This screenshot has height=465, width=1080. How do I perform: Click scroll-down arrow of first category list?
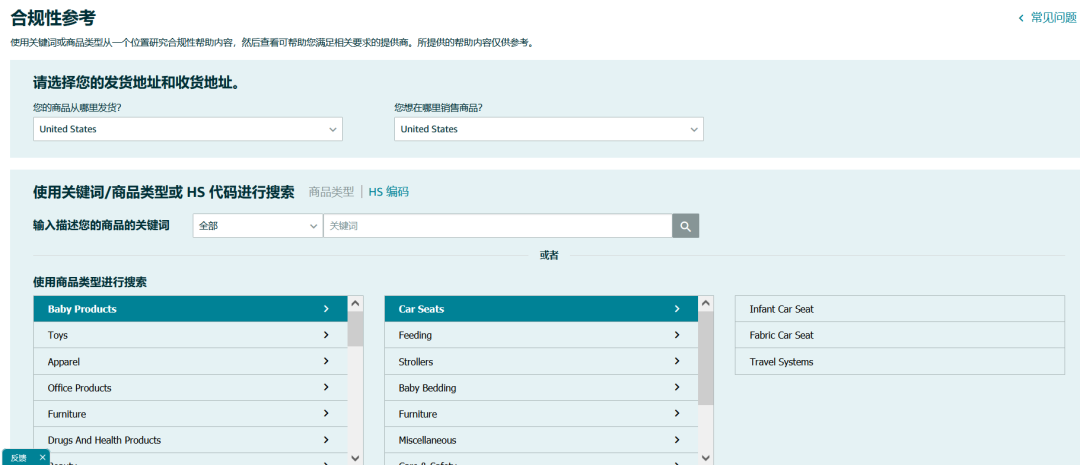tap(355, 457)
